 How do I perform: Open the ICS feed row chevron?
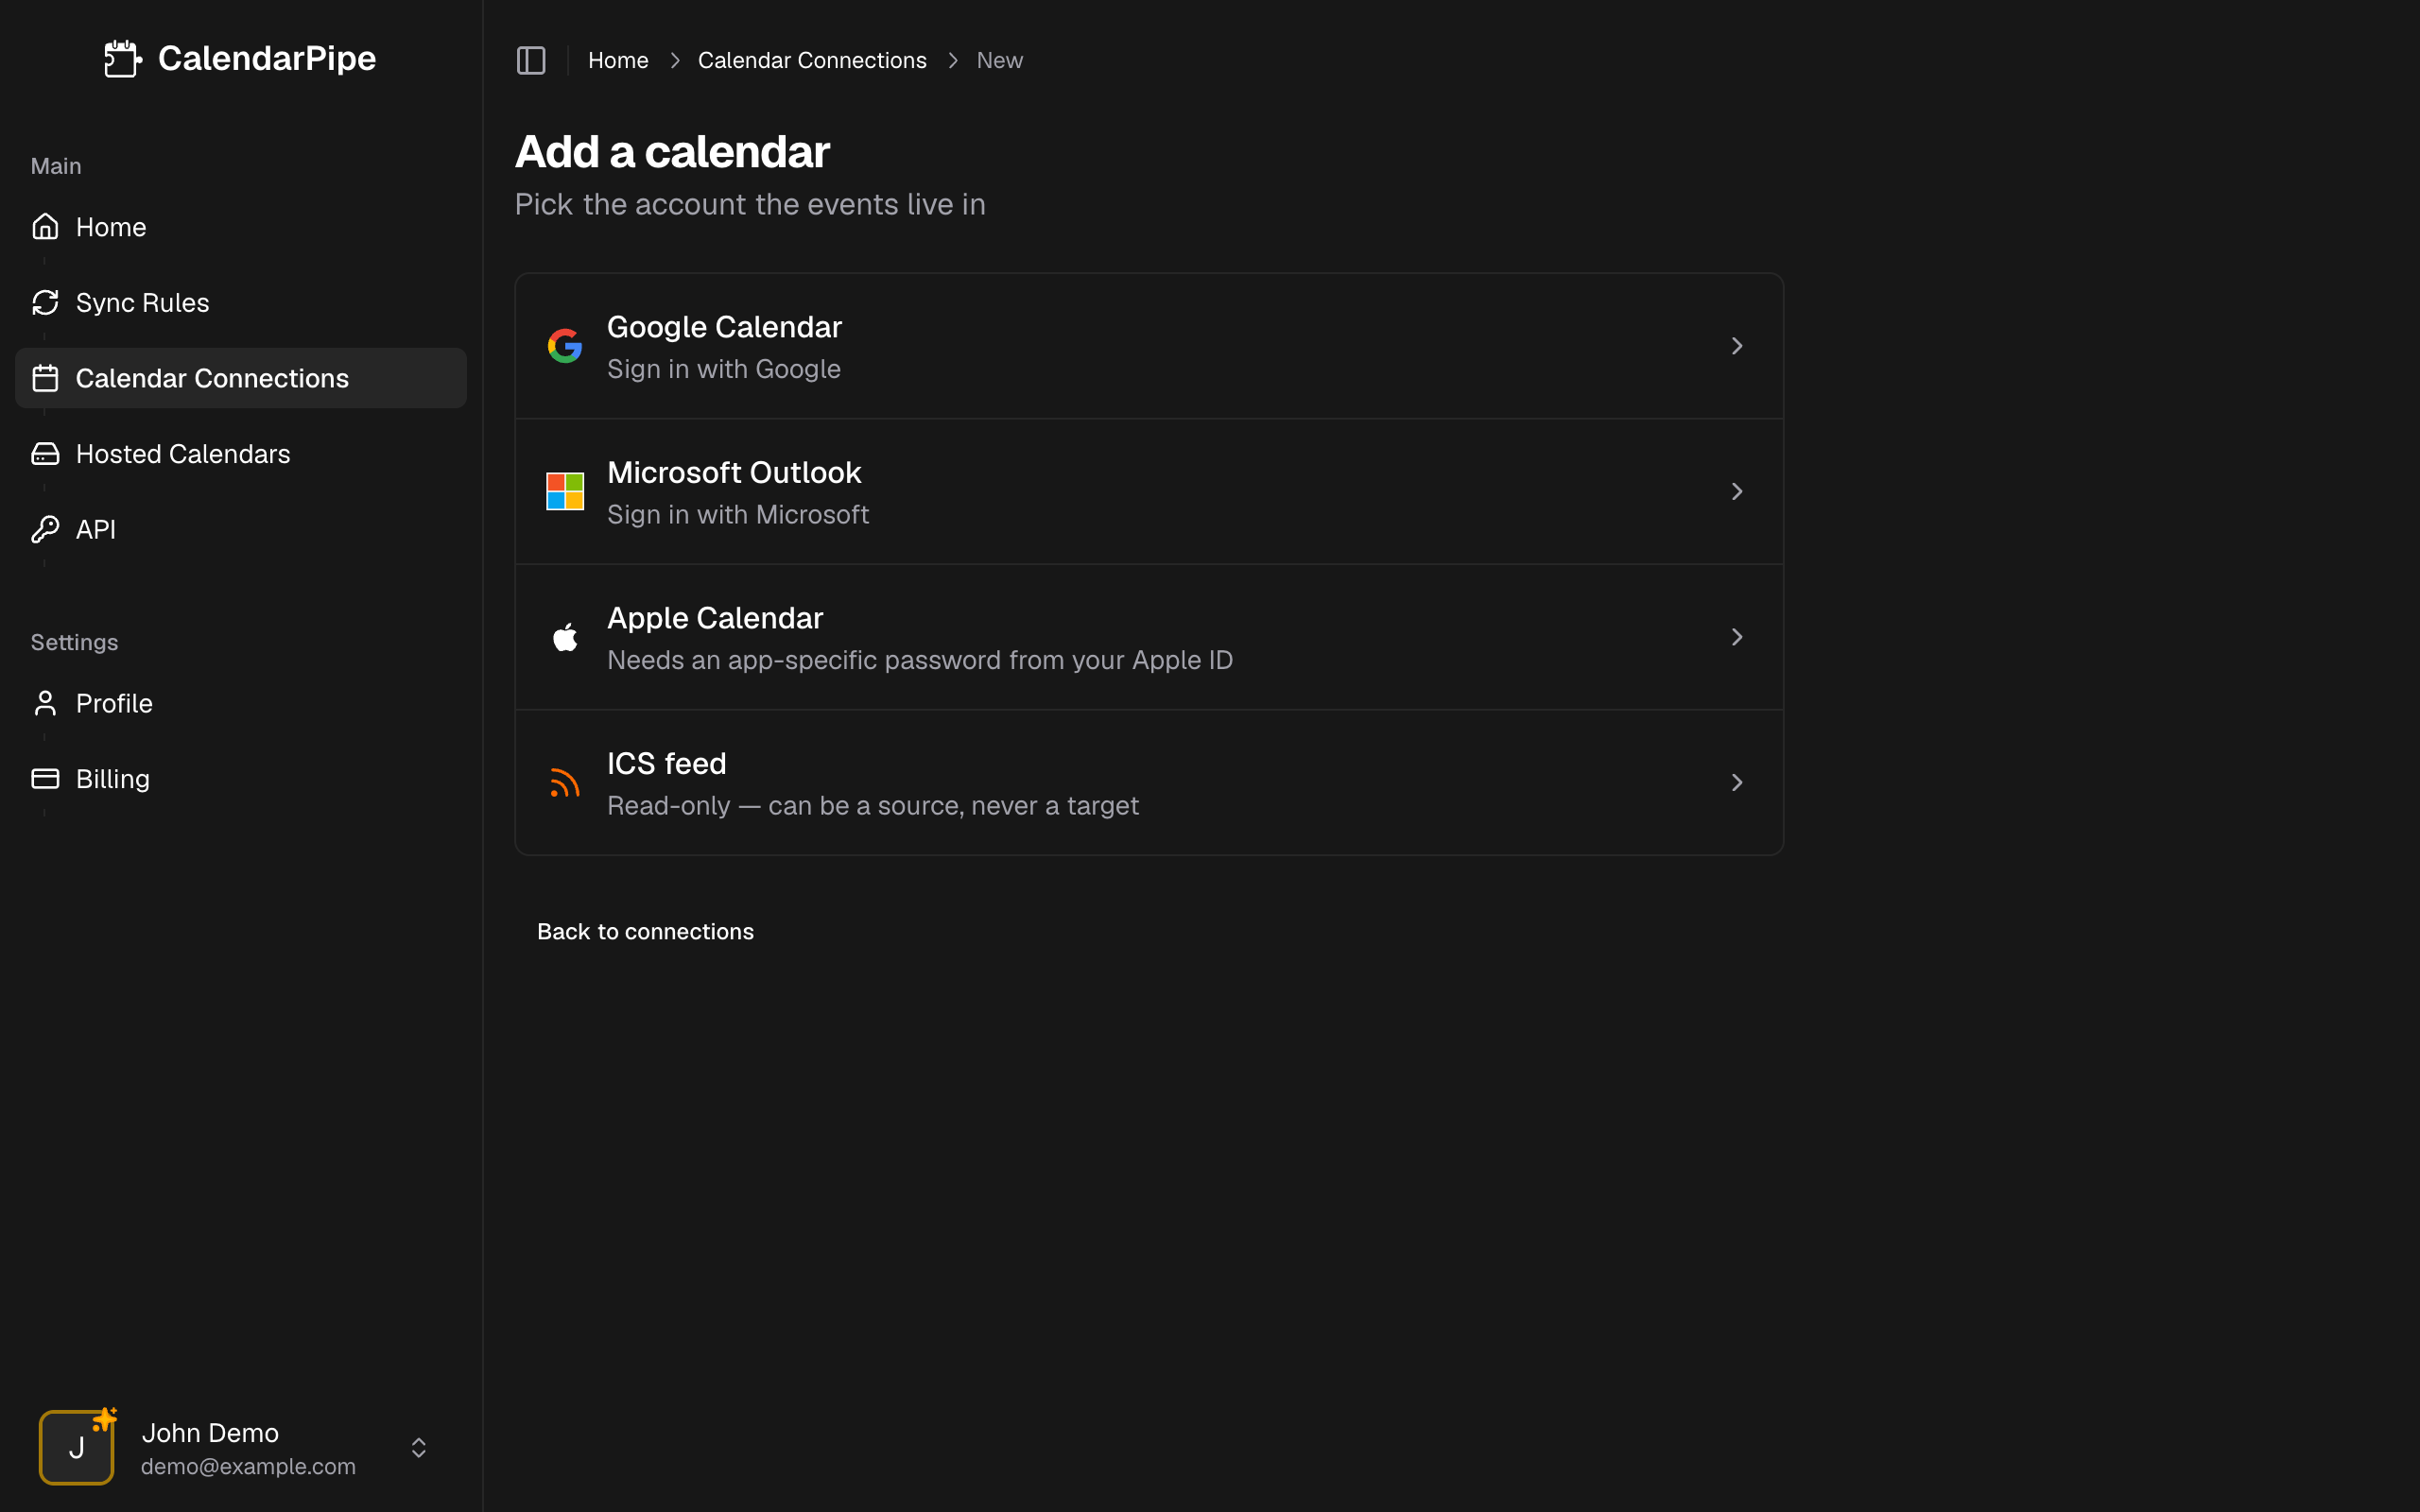coord(1737,783)
